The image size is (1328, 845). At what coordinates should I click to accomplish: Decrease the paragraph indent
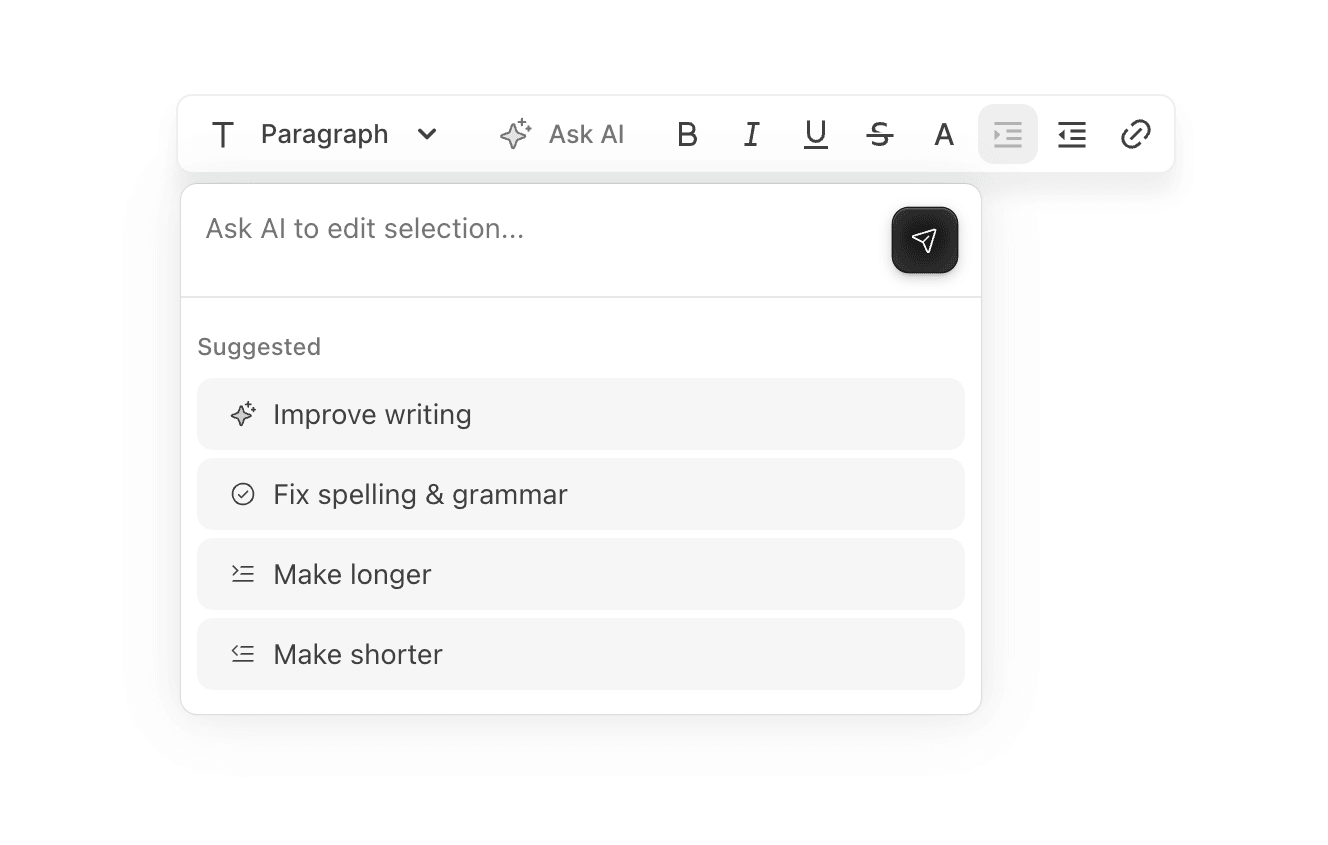1071,134
